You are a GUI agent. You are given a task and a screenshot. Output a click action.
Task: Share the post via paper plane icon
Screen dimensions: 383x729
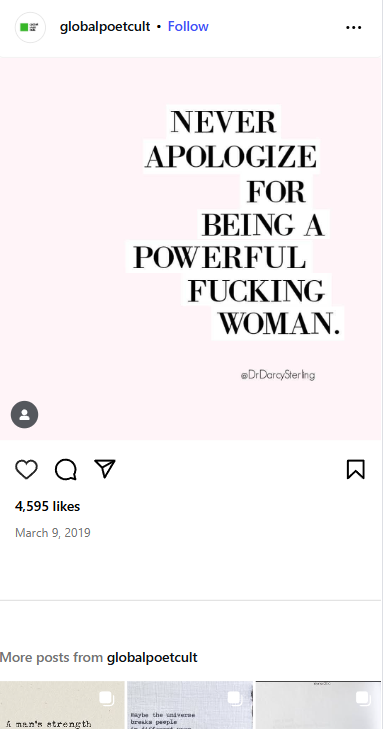coord(105,469)
